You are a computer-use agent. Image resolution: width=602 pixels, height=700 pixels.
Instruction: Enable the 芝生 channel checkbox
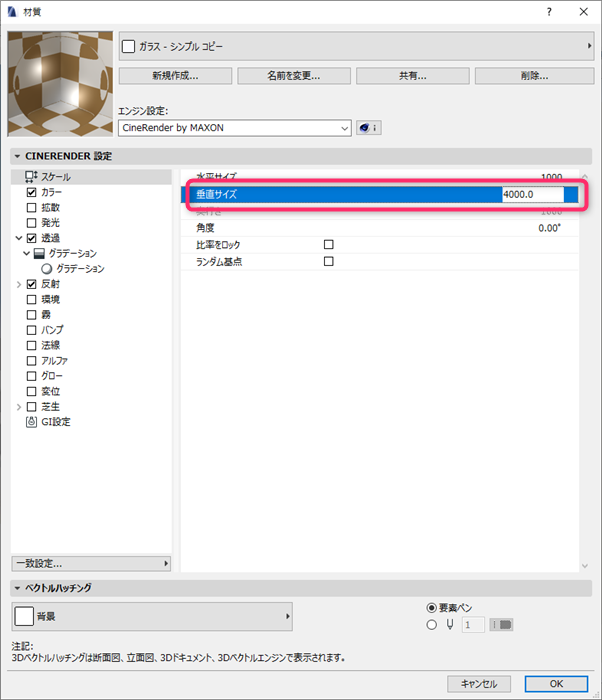[x=31, y=407]
